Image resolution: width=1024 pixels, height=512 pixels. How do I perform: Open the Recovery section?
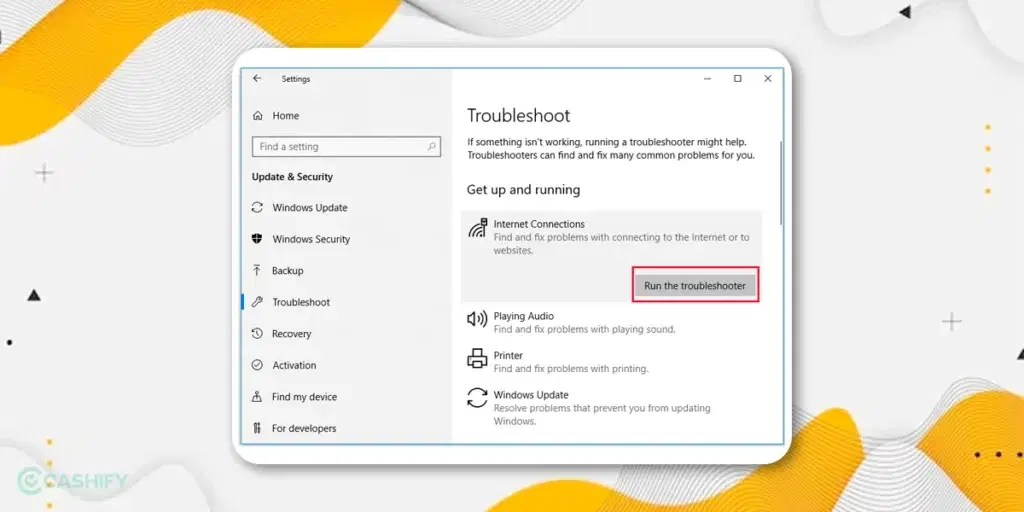coord(291,334)
